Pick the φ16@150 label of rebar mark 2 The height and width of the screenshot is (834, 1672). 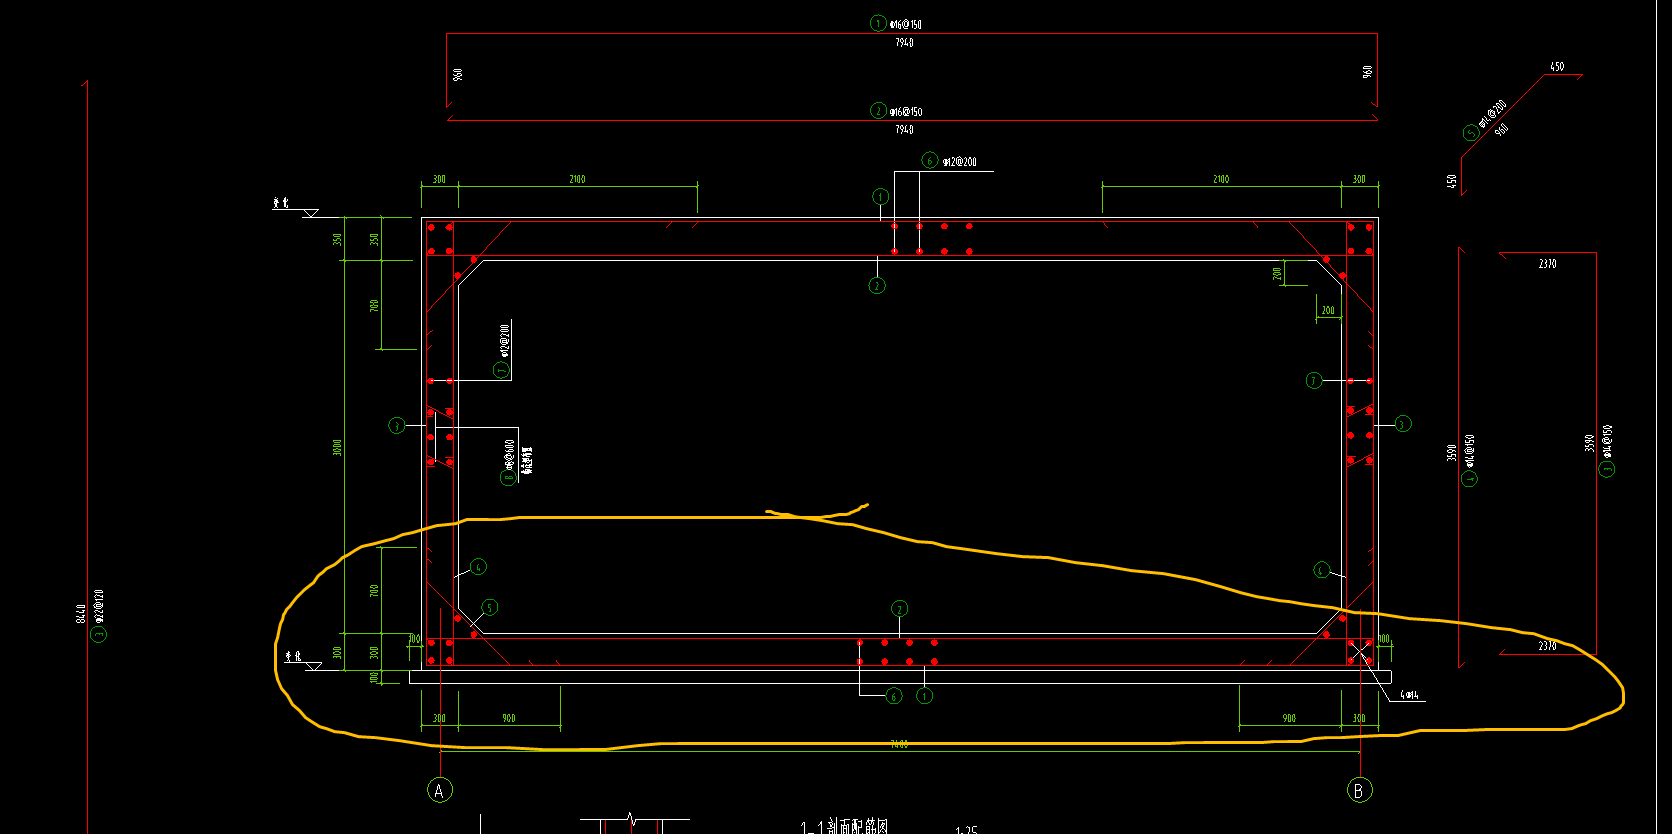(906, 112)
